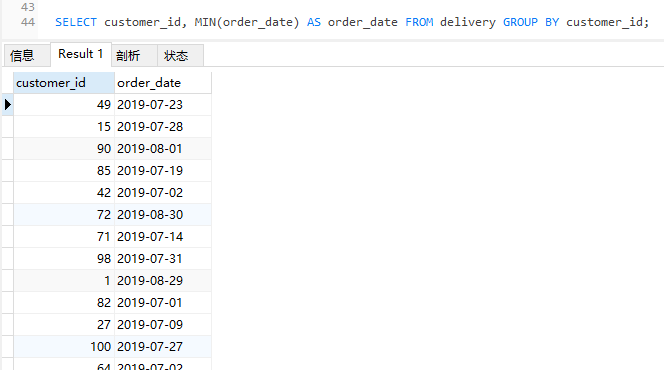
Task: Select order_date cell 2019-07-28
Action: click(x=163, y=127)
